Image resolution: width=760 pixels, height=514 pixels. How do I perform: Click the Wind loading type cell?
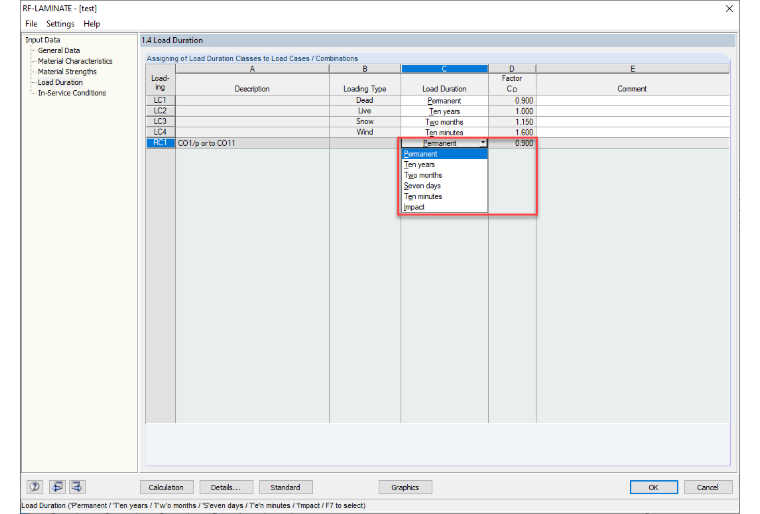point(365,132)
